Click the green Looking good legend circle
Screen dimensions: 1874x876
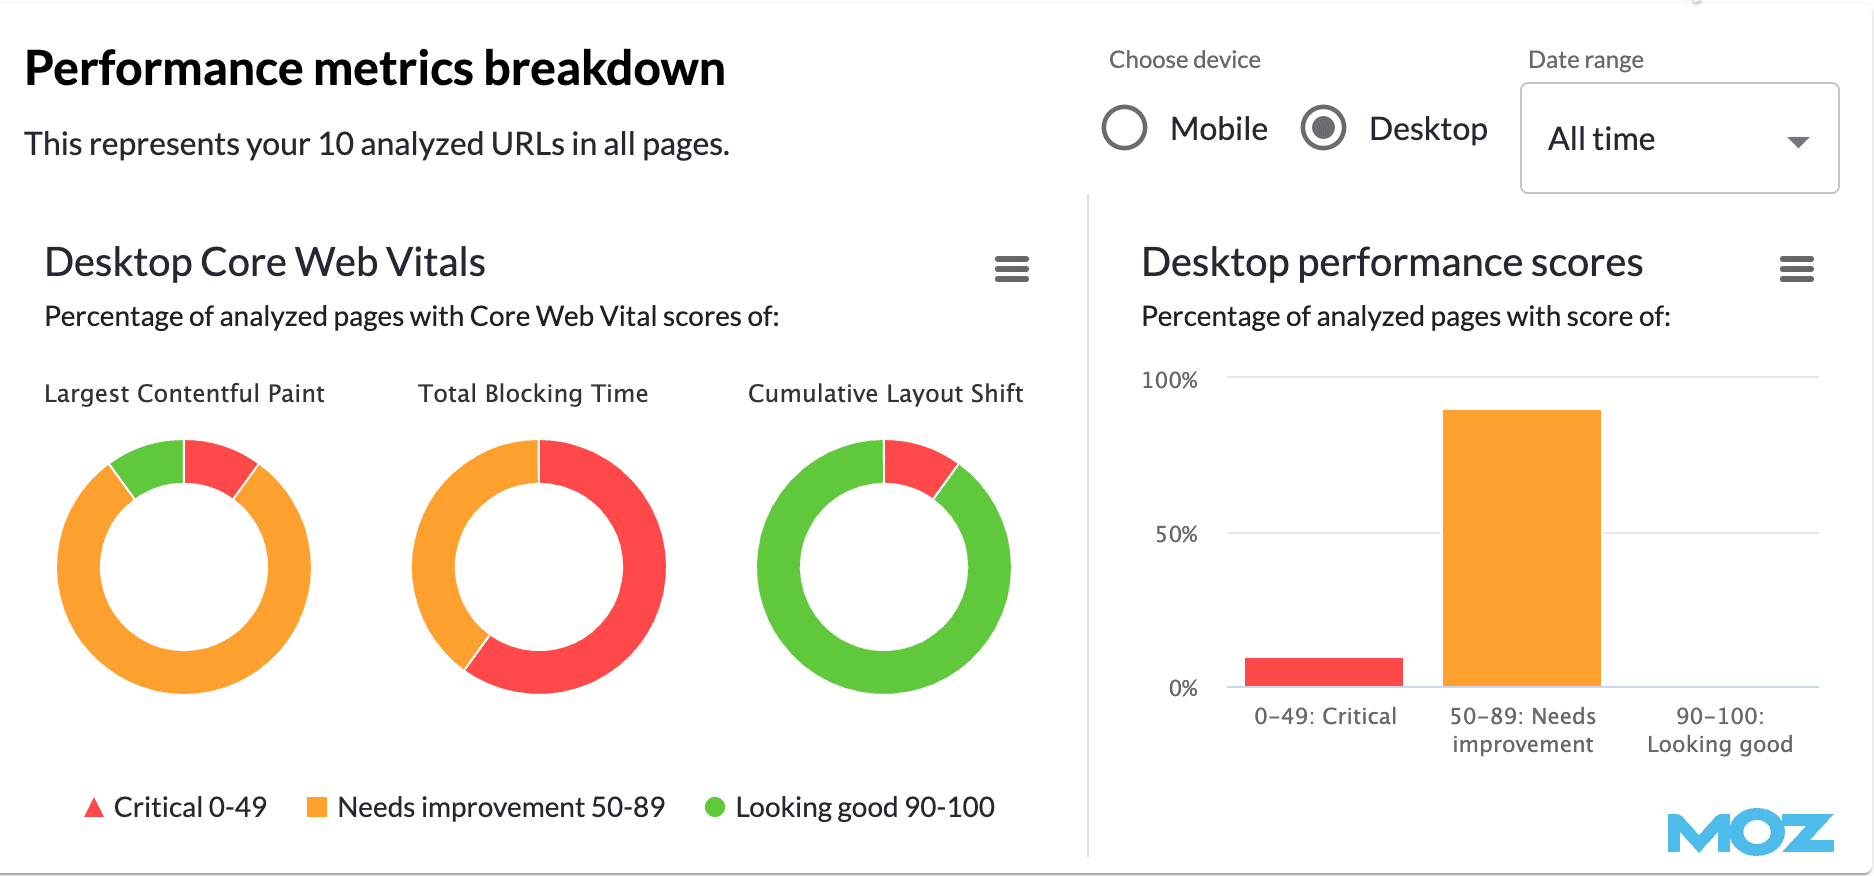(x=714, y=807)
